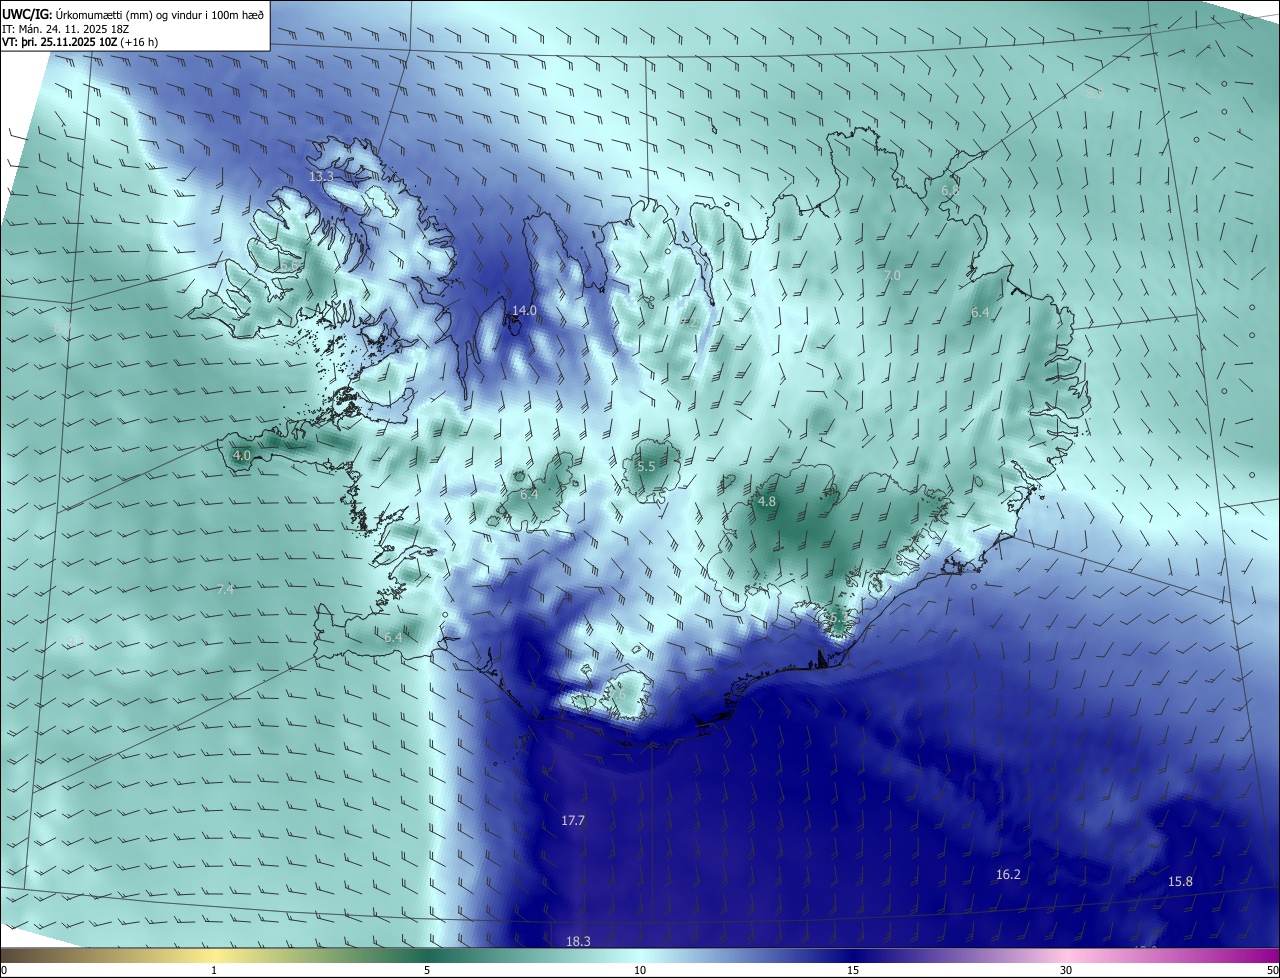Click the color scale tick label '15'

853,970
